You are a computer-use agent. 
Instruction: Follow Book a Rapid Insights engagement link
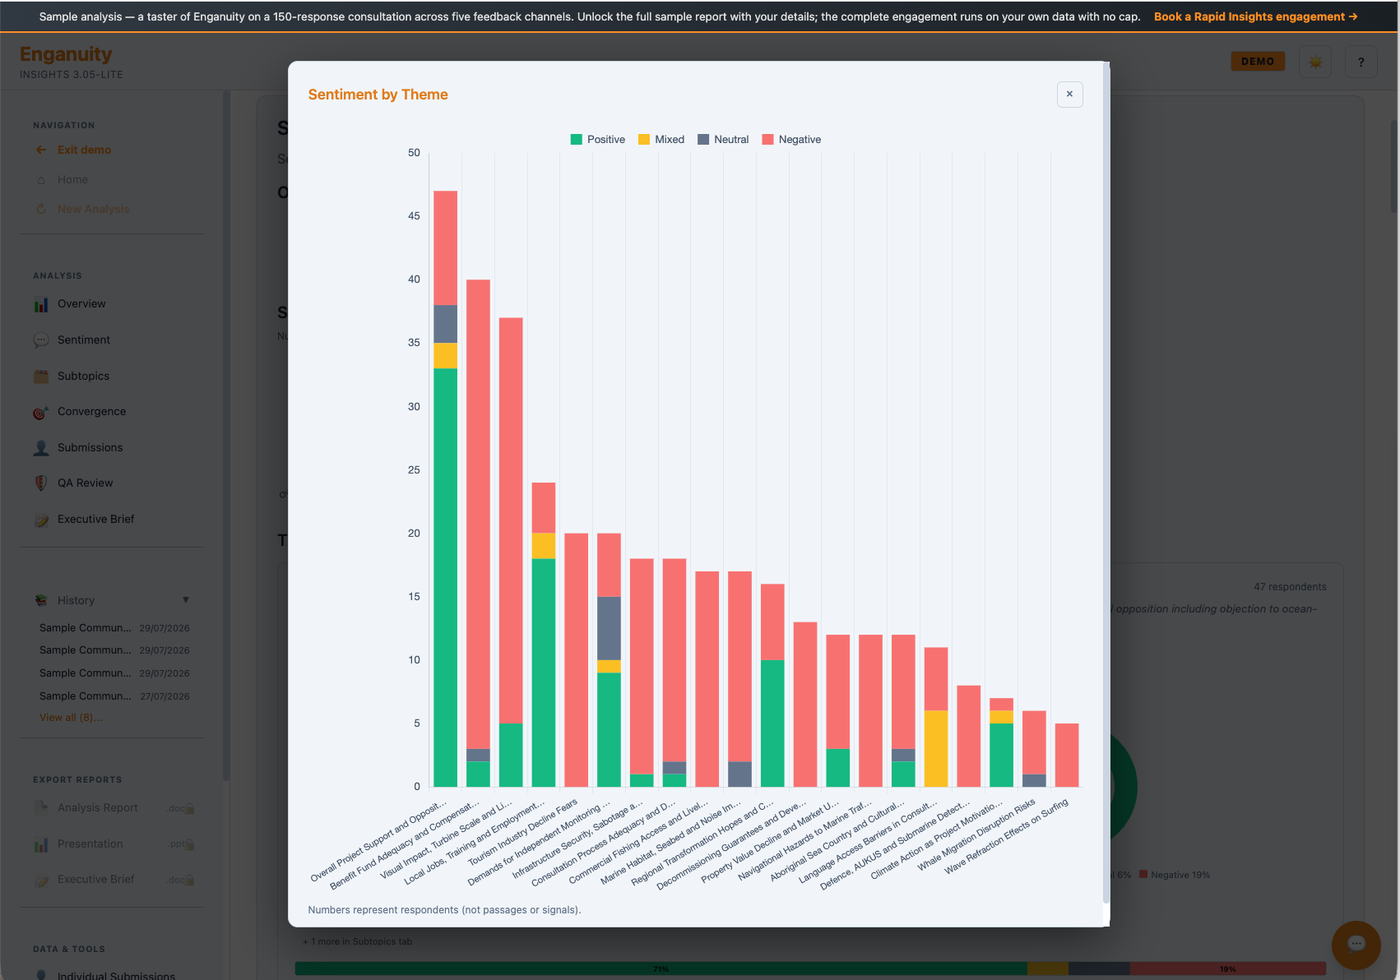coord(1255,17)
